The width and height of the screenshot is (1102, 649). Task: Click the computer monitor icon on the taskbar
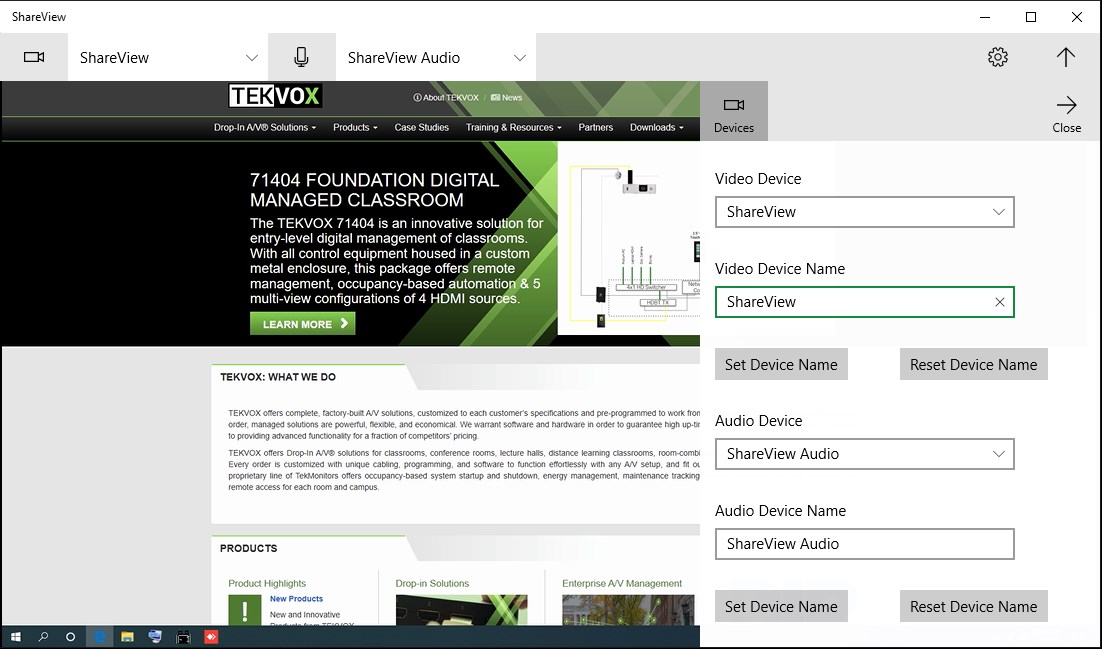pyautogui.click(x=155, y=637)
